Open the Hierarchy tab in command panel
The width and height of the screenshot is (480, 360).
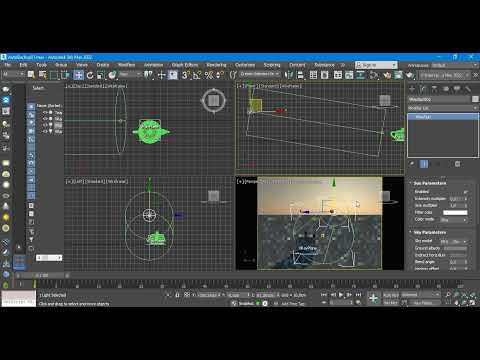[434, 89]
